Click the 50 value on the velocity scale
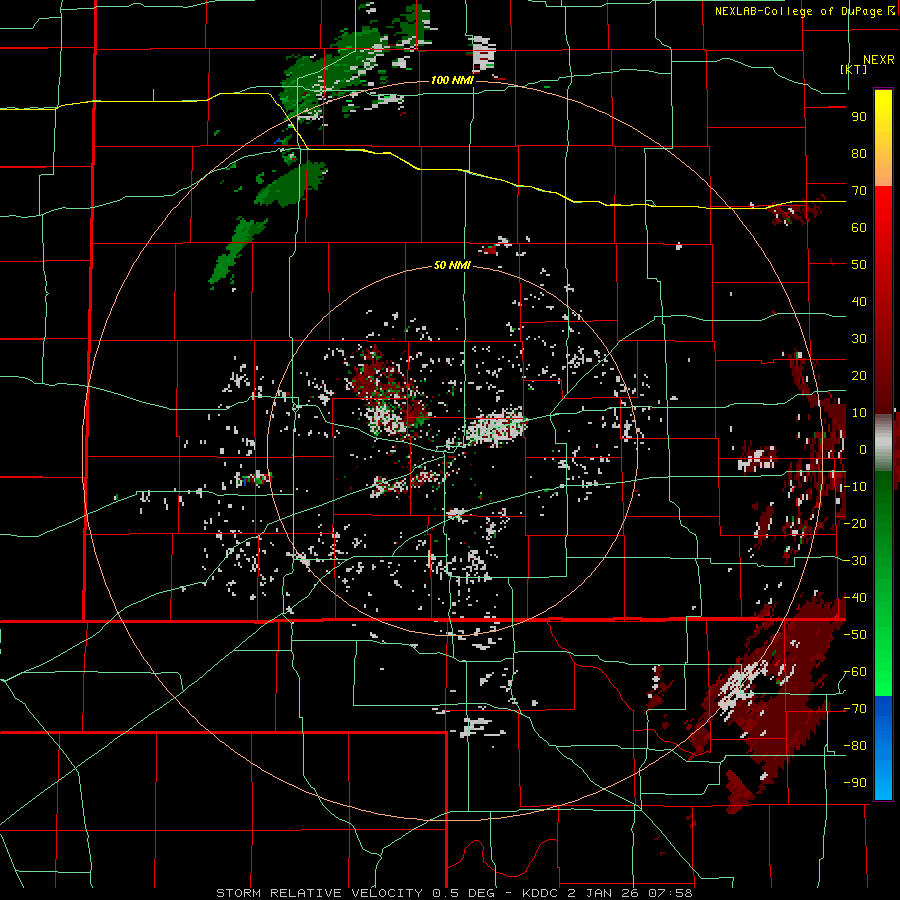Viewport: 900px width, 900px height. point(859,265)
